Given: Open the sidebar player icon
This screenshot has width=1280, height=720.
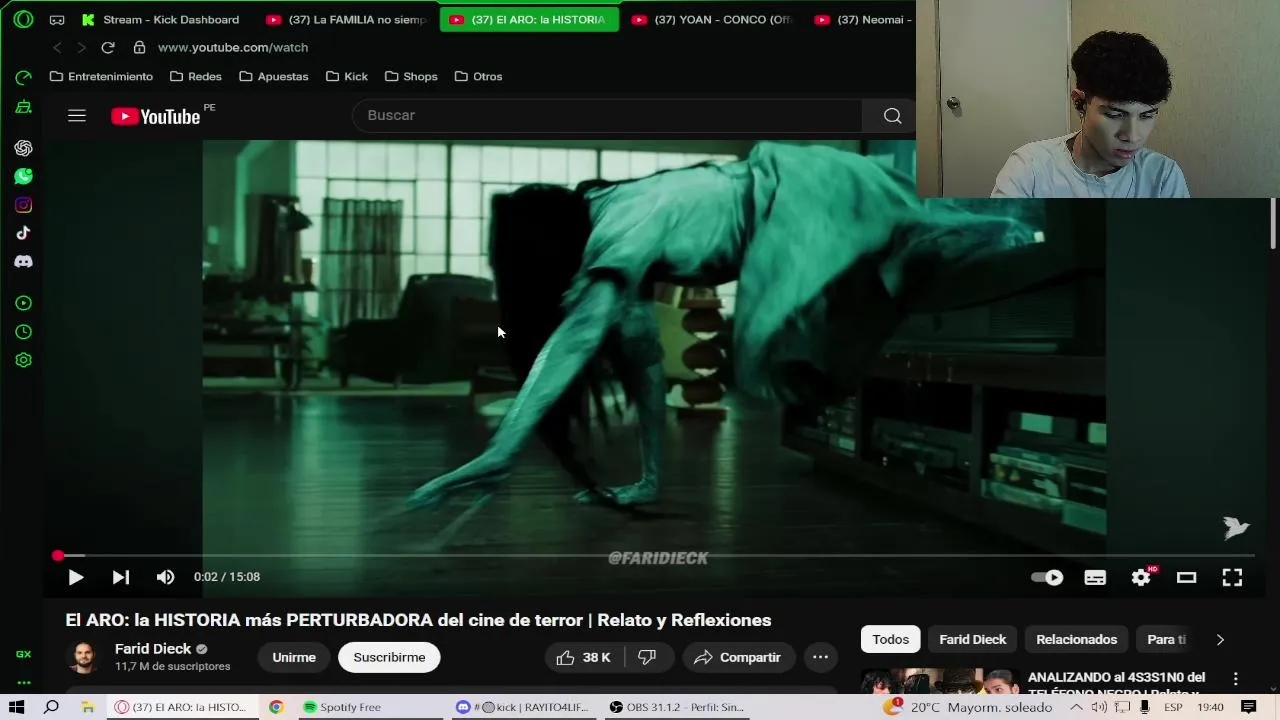Looking at the screenshot, I should click(23, 303).
